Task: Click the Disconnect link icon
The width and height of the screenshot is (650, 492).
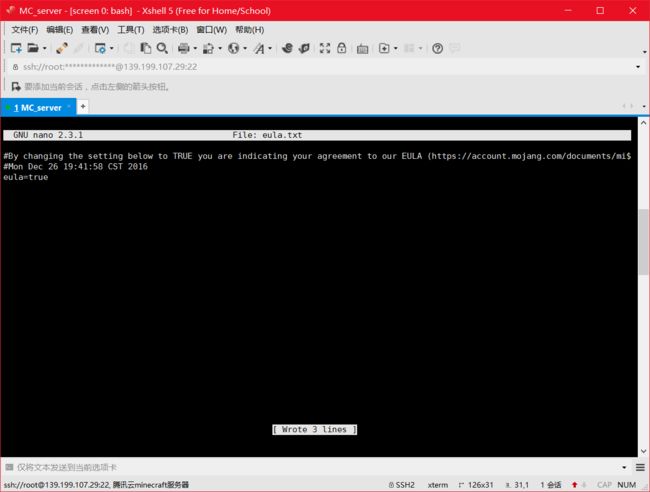Action: 62,48
